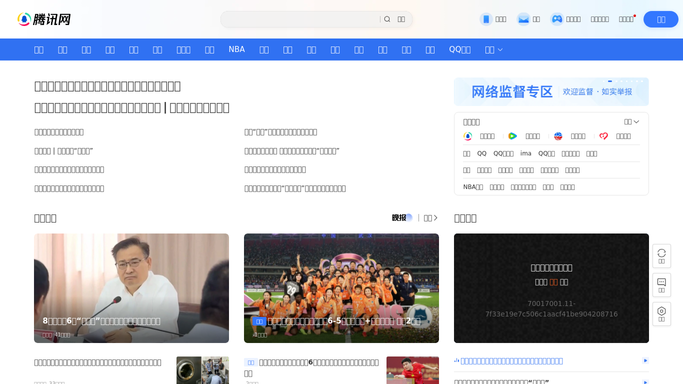Open the second large headline with vertical bar

click(132, 108)
